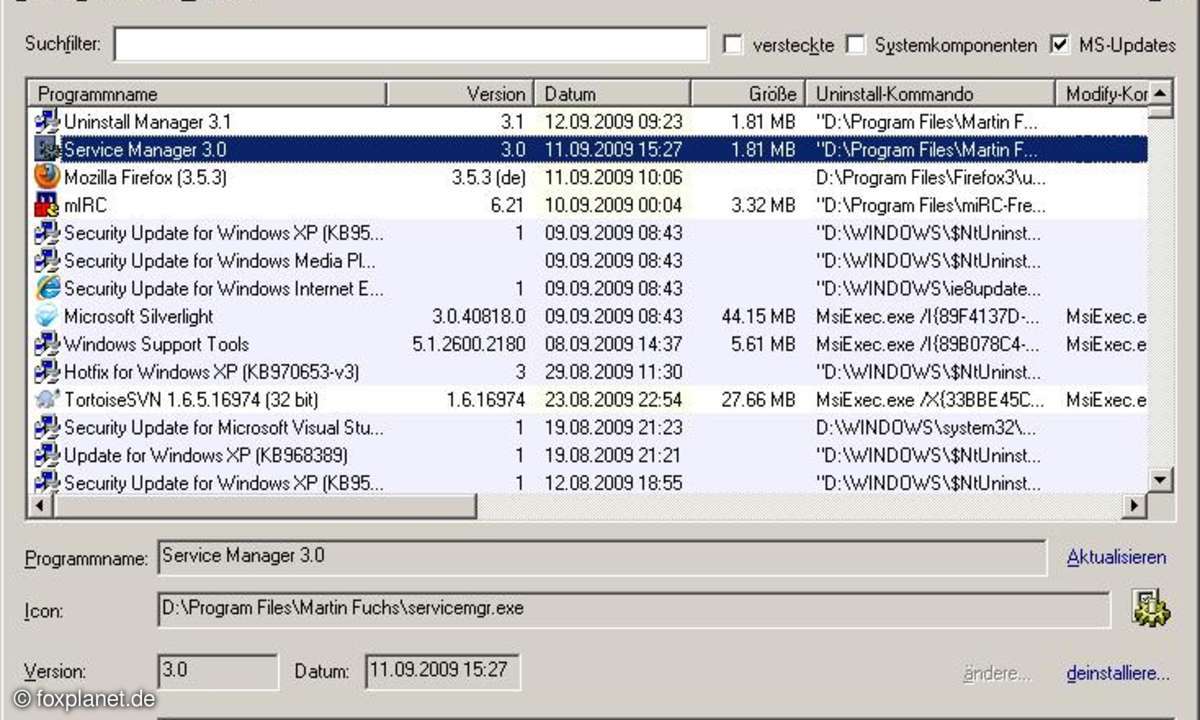Uncheck the MS-Updates checkbox
Screen dimensions: 1200x720
point(1059,45)
